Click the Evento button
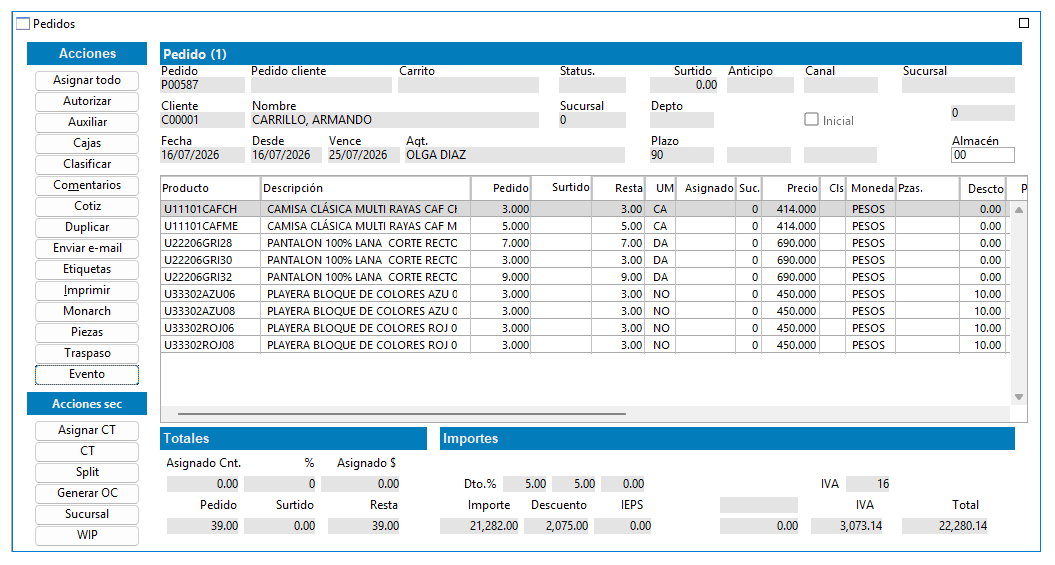 point(87,375)
